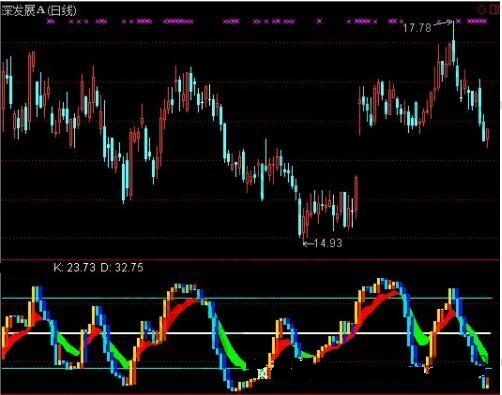Click the 17.78 high price label

tap(417, 27)
